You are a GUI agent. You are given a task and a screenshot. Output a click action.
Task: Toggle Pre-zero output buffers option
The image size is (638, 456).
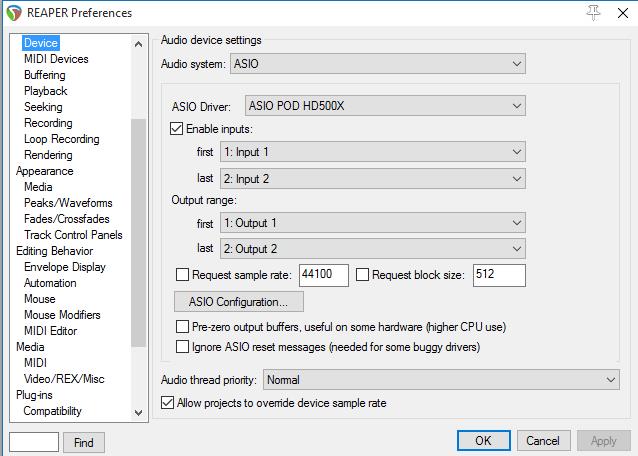click(x=182, y=327)
